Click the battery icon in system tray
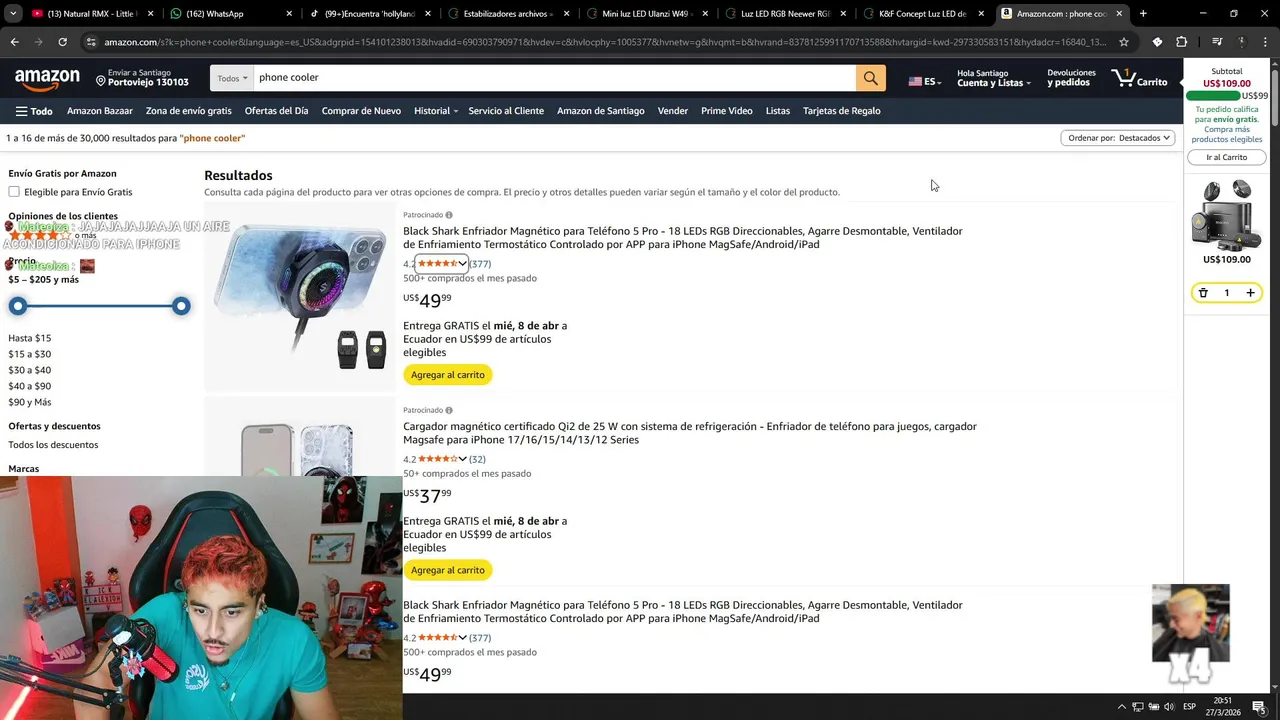Screen dimensions: 1280x720 coord(1153,707)
